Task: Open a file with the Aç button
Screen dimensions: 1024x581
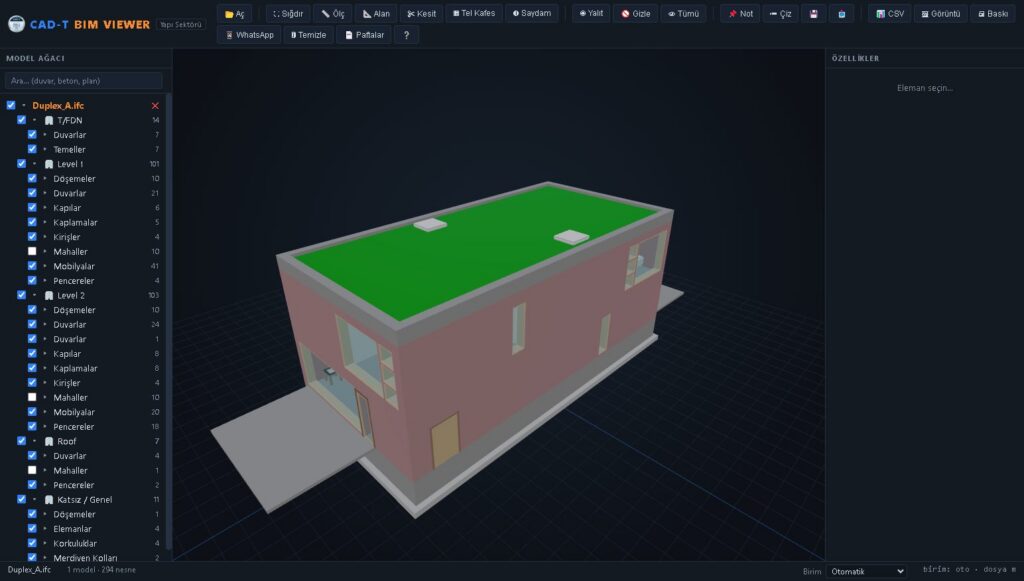Action: [x=234, y=14]
